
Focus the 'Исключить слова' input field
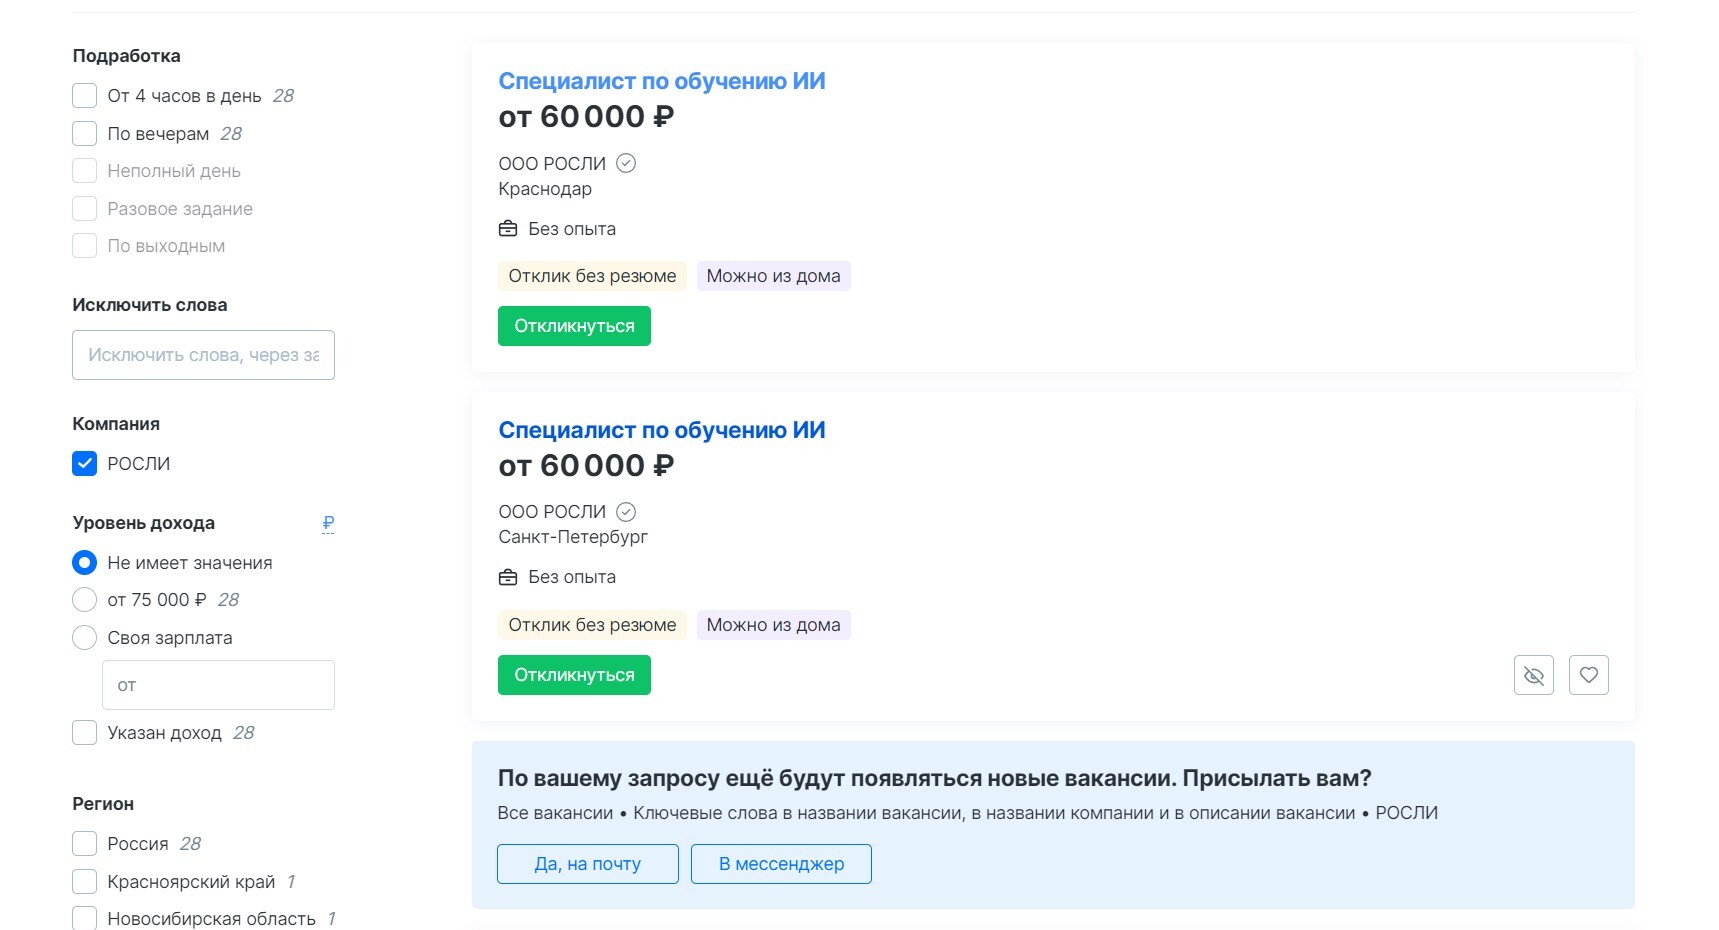pyautogui.click(x=203, y=355)
